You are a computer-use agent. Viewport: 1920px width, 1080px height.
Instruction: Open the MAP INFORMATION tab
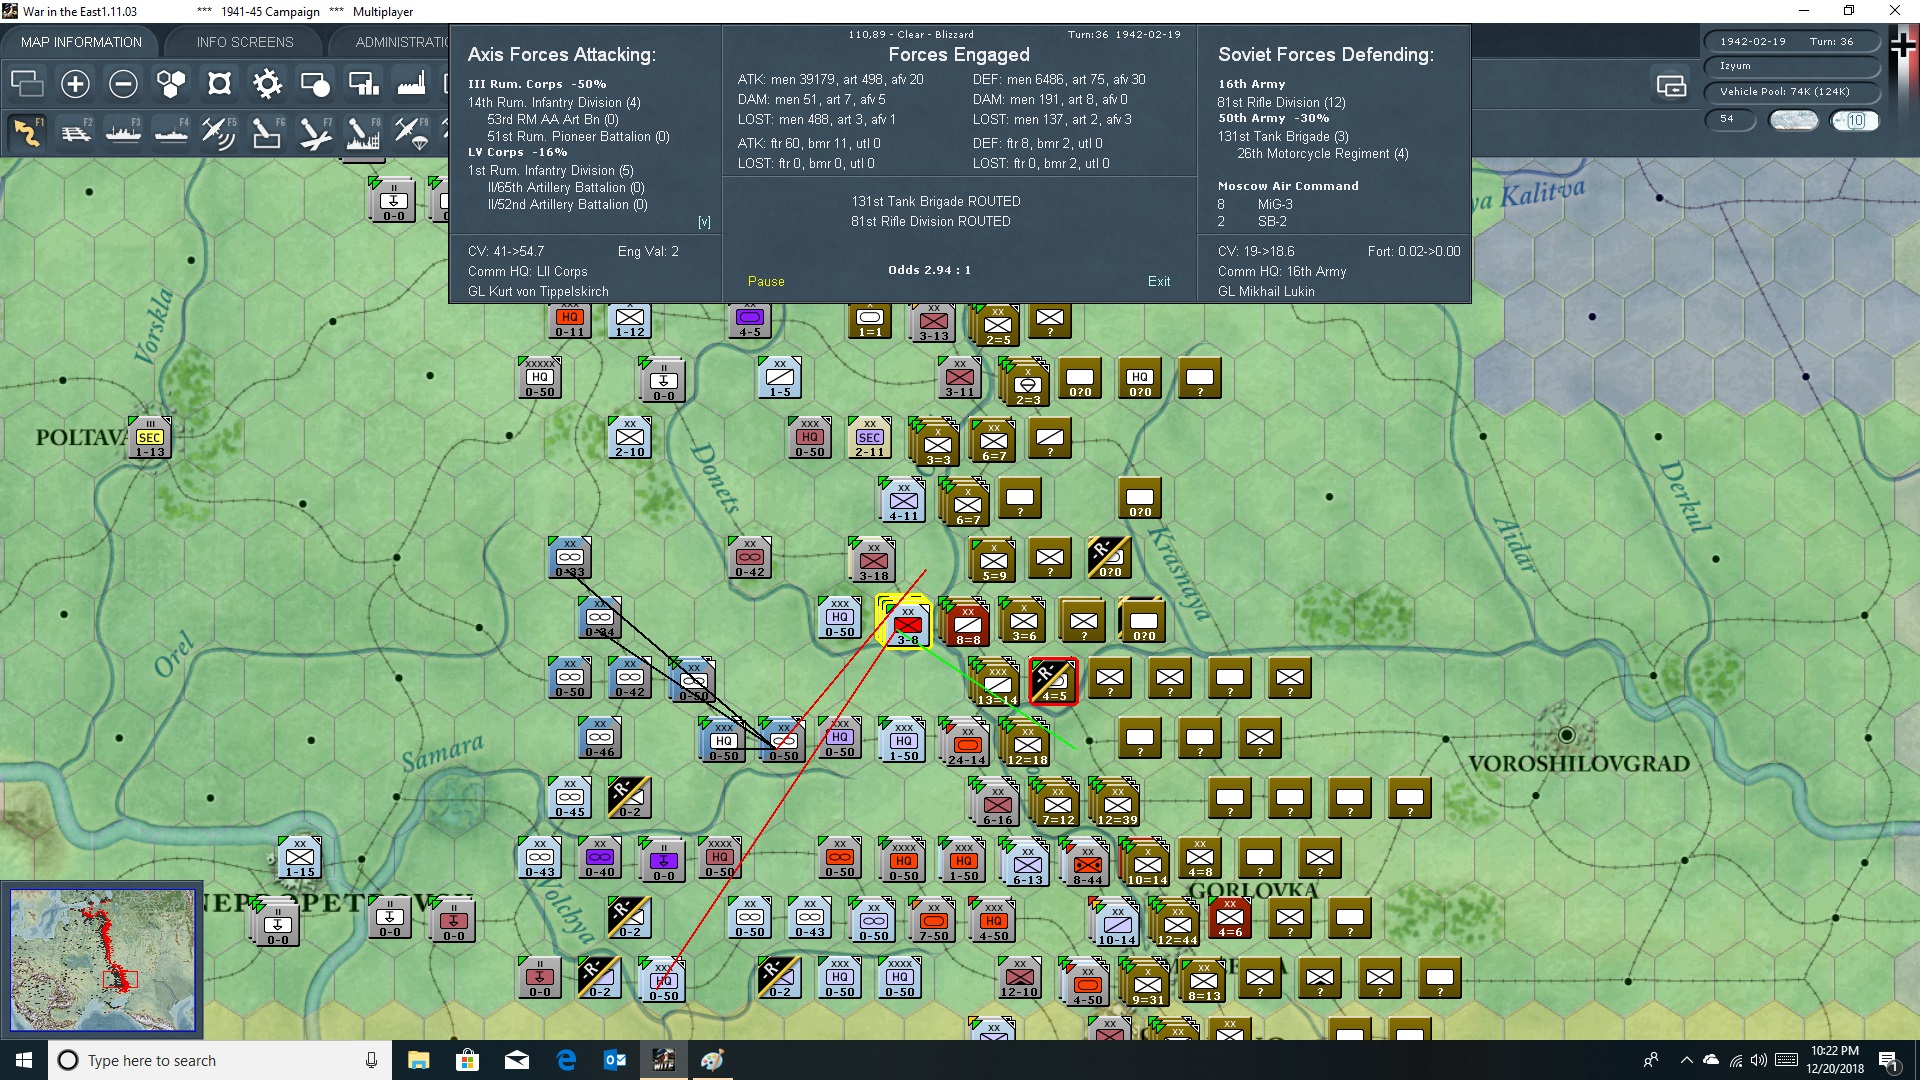(x=81, y=42)
